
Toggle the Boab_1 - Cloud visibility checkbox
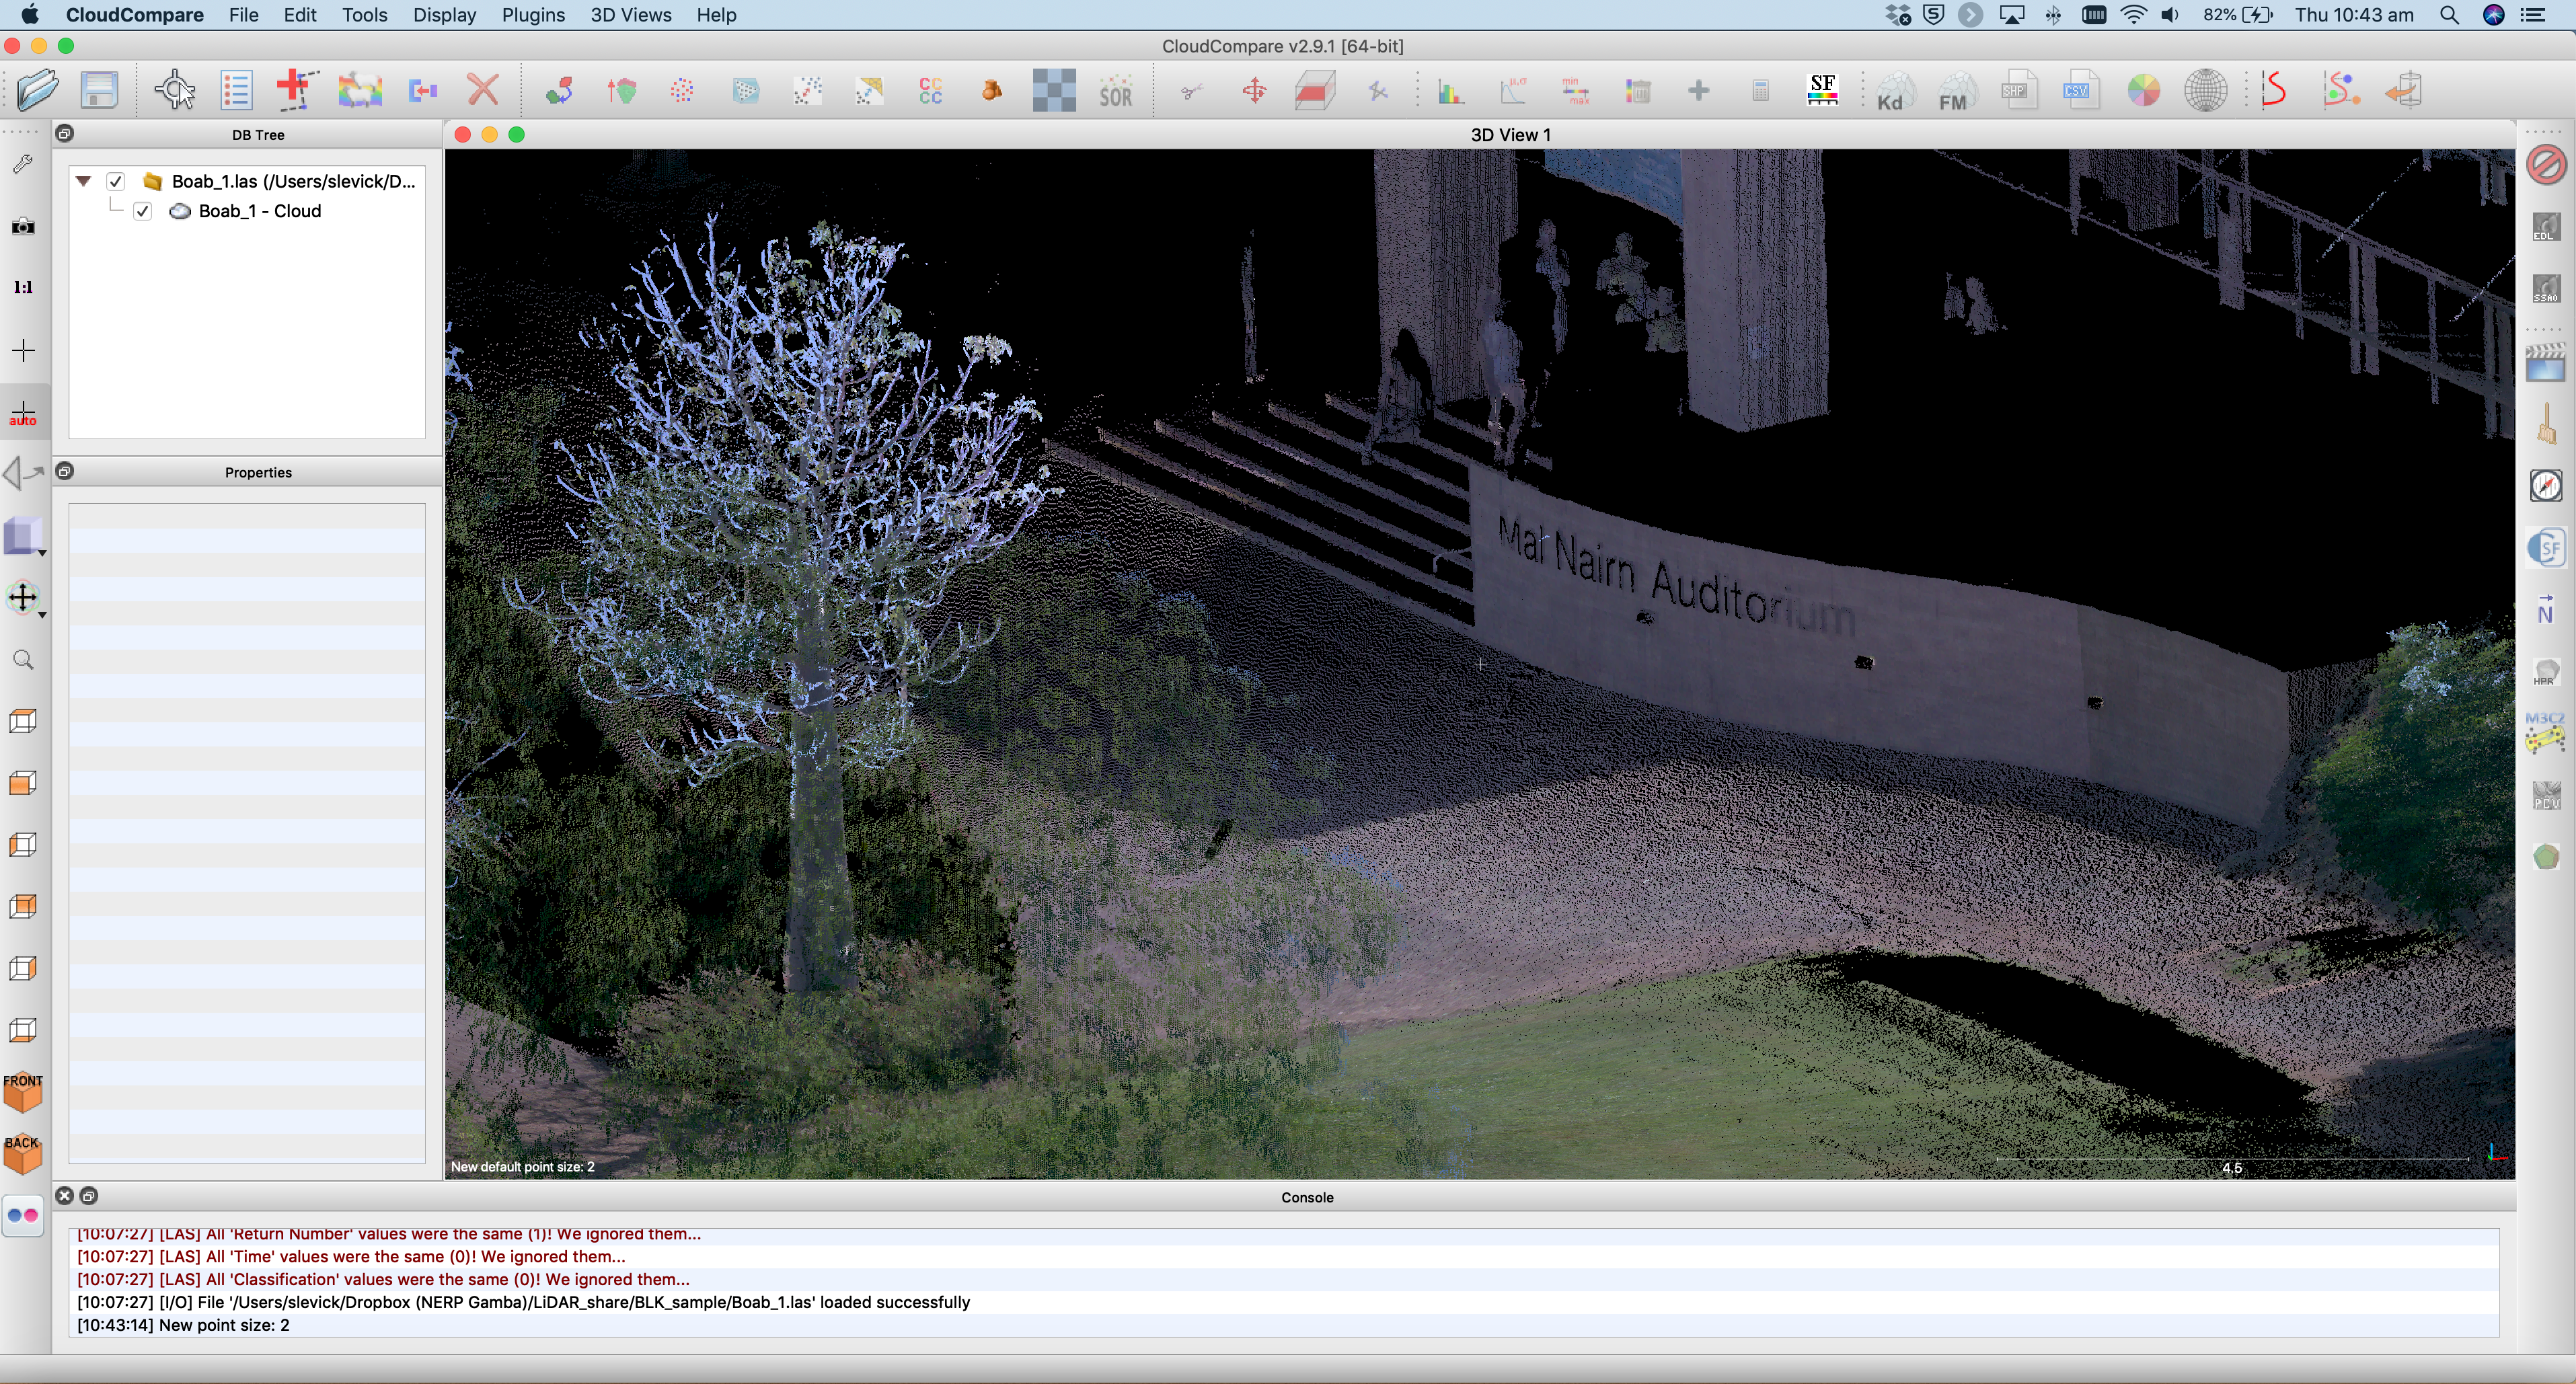coord(142,211)
